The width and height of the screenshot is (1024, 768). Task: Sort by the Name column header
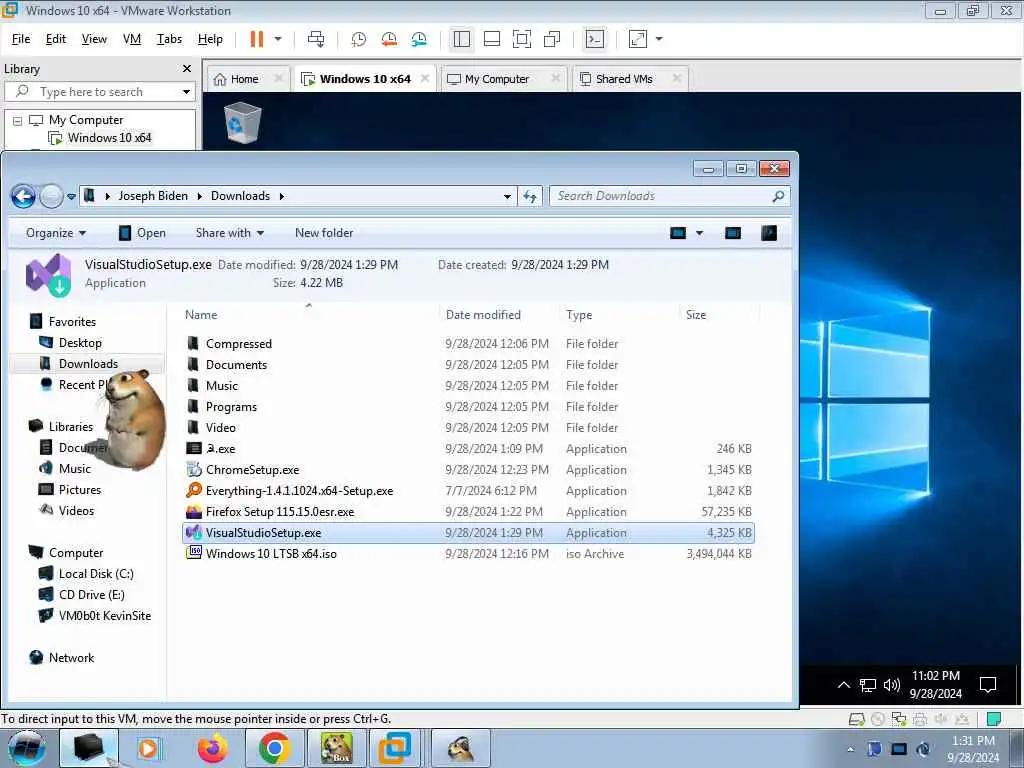point(201,315)
